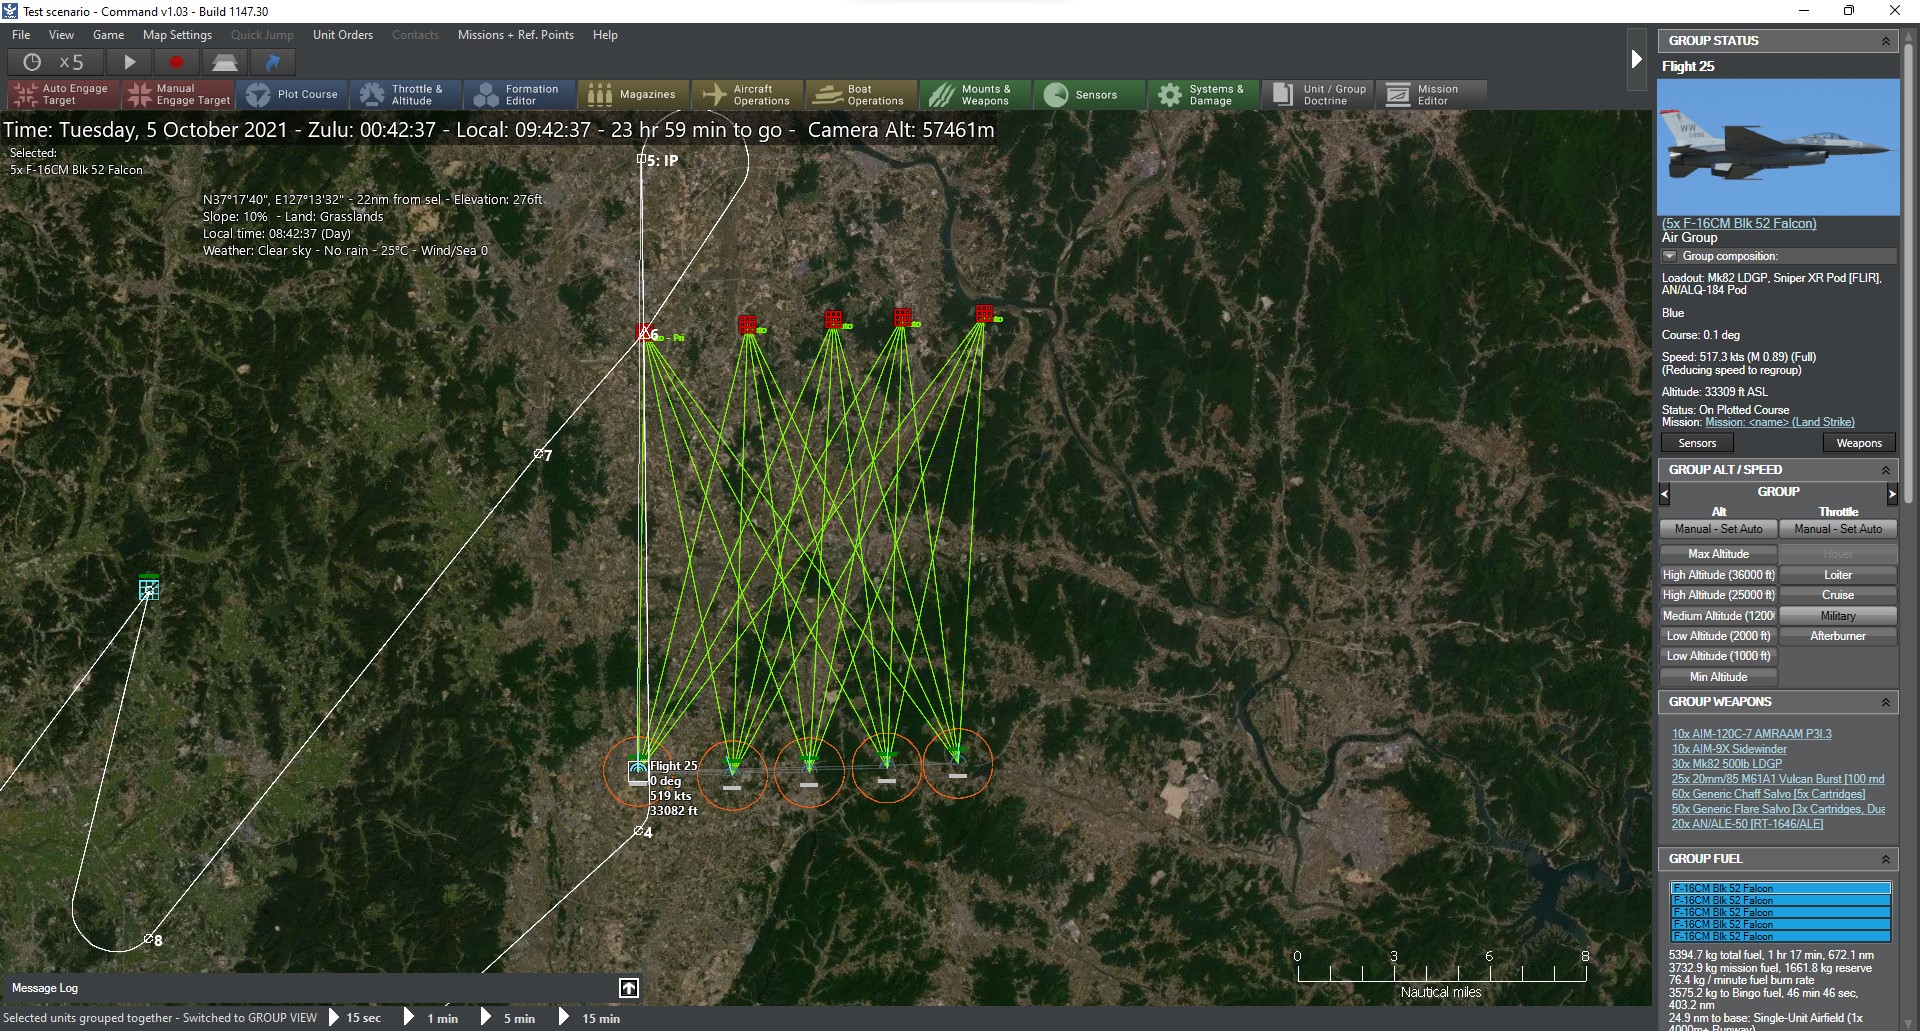Toggle Throttle Manual - Set Auto
1920x1031 pixels.
[x=1838, y=529]
